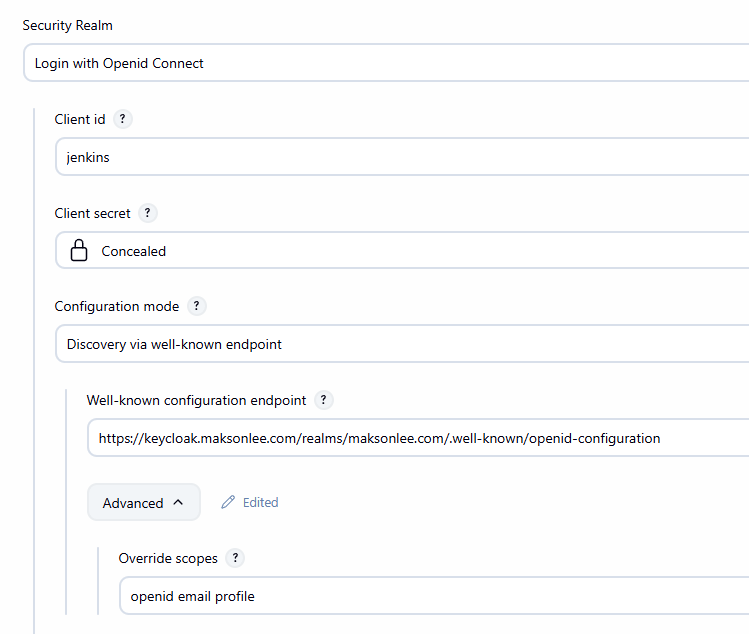This screenshot has width=749, height=634.
Task: Open help for Client secret
Action: [x=148, y=213]
